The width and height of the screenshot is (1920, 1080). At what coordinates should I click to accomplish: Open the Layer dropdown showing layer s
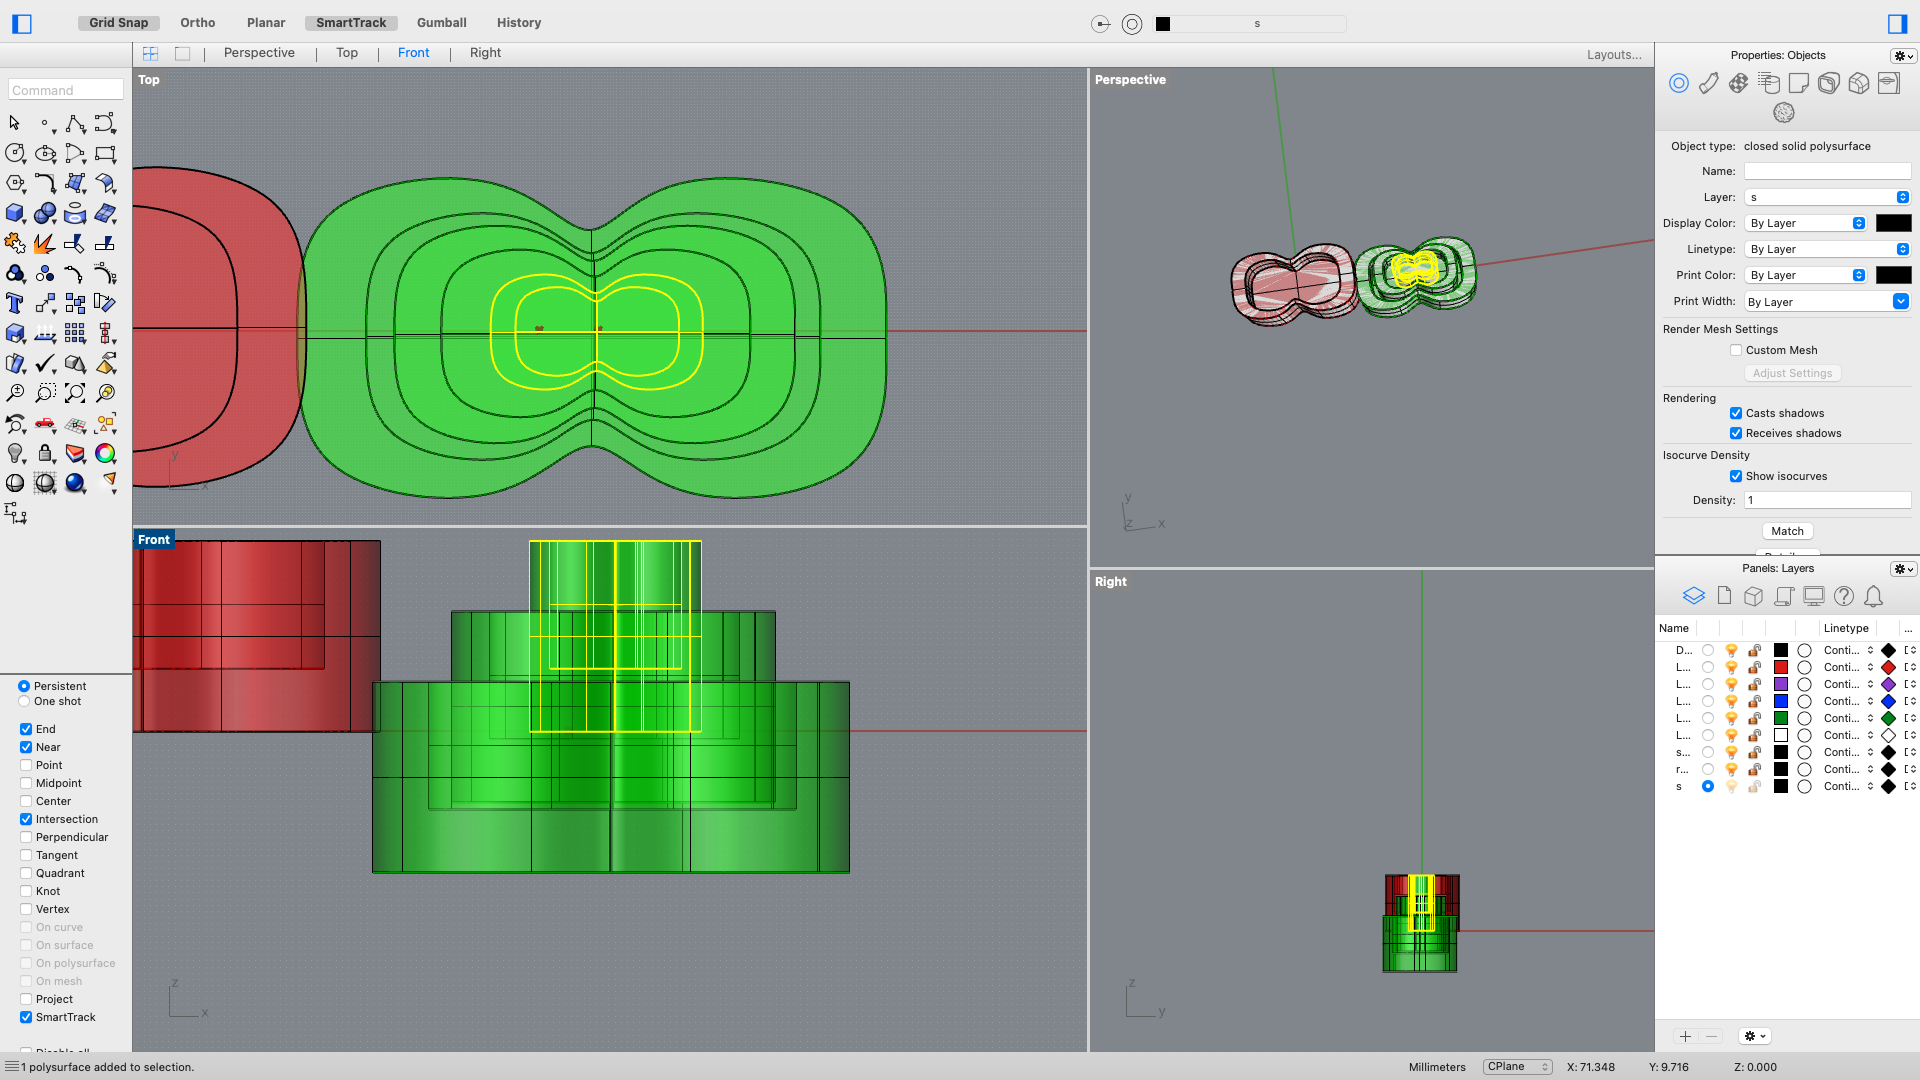pyautogui.click(x=1827, y=197)
